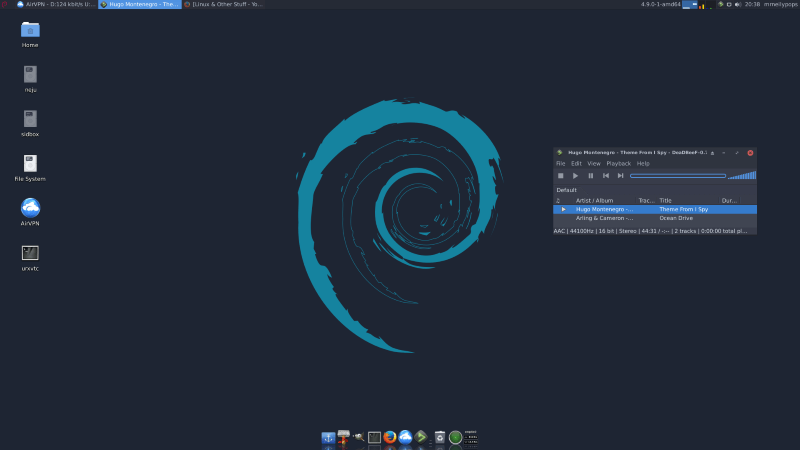This screenshot has width=800, height=450.
Task: Open the Playback menu
Action: click(618, 163)
